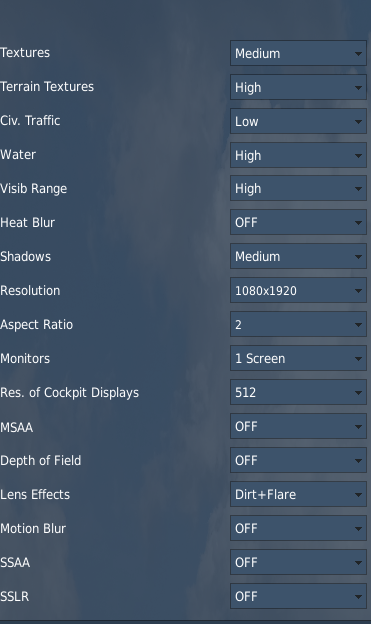Click the Textures label

pos(25,53)
